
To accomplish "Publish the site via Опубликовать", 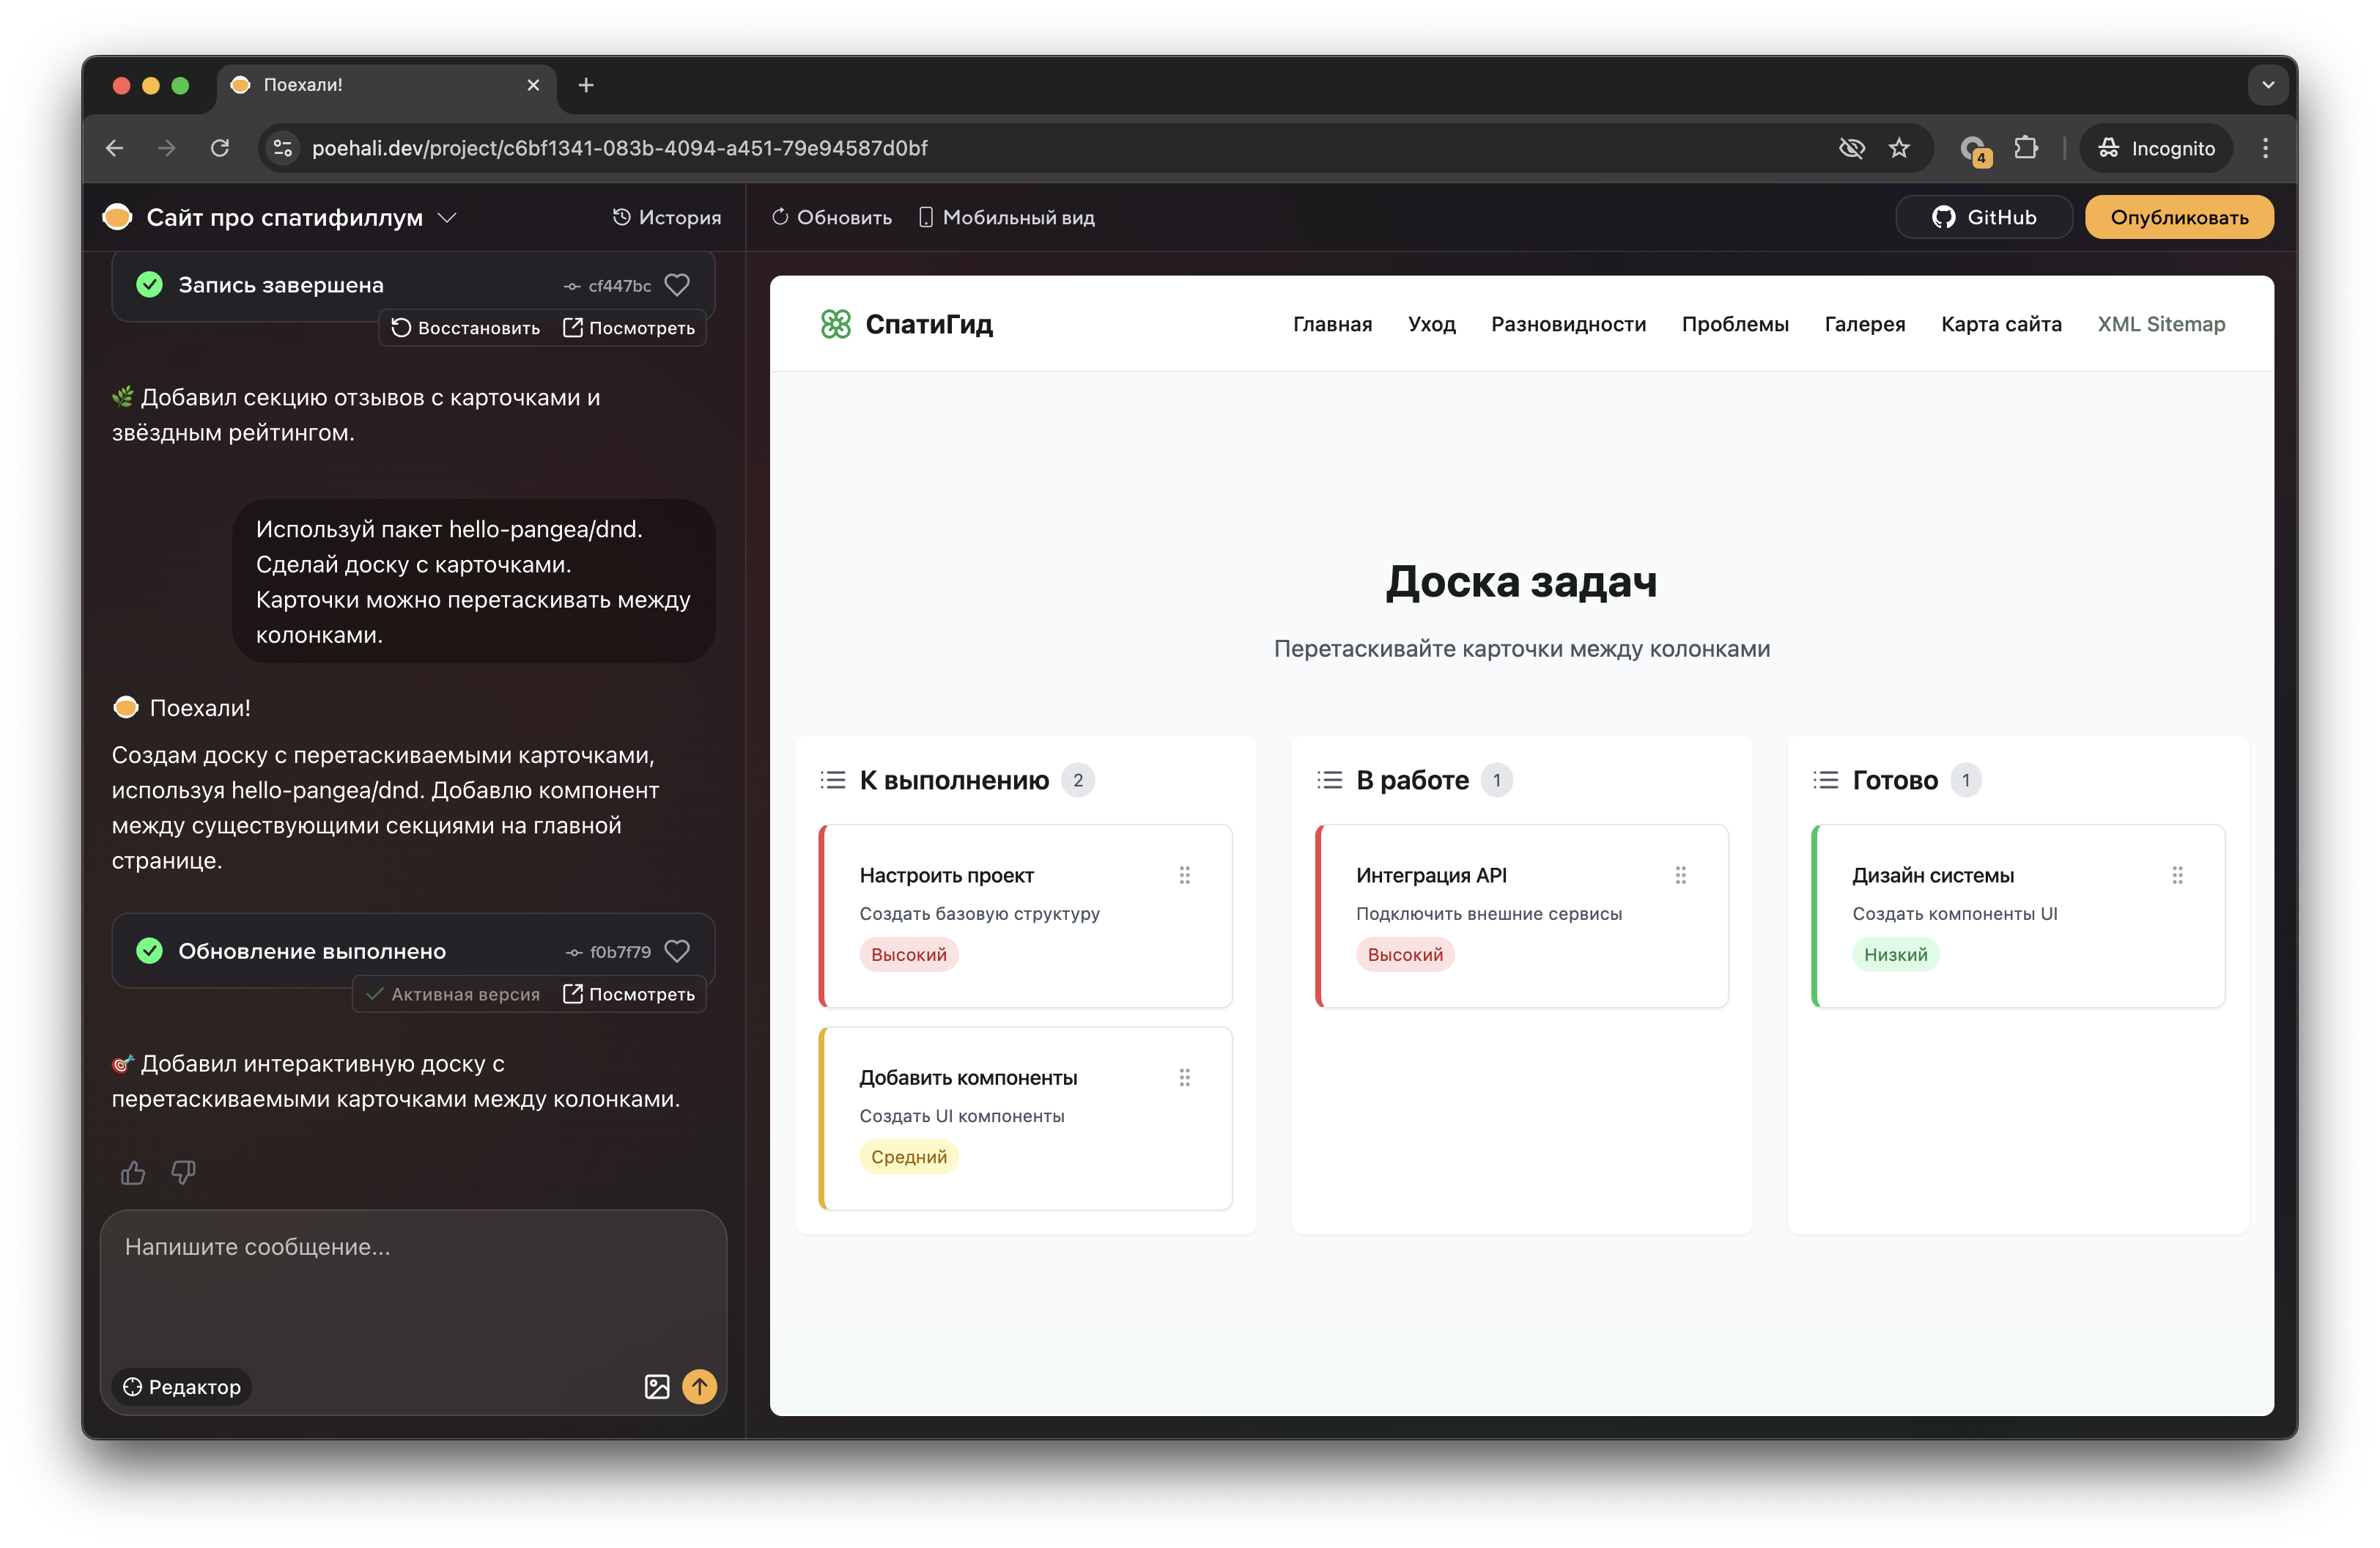I will tap(2179, 216).
